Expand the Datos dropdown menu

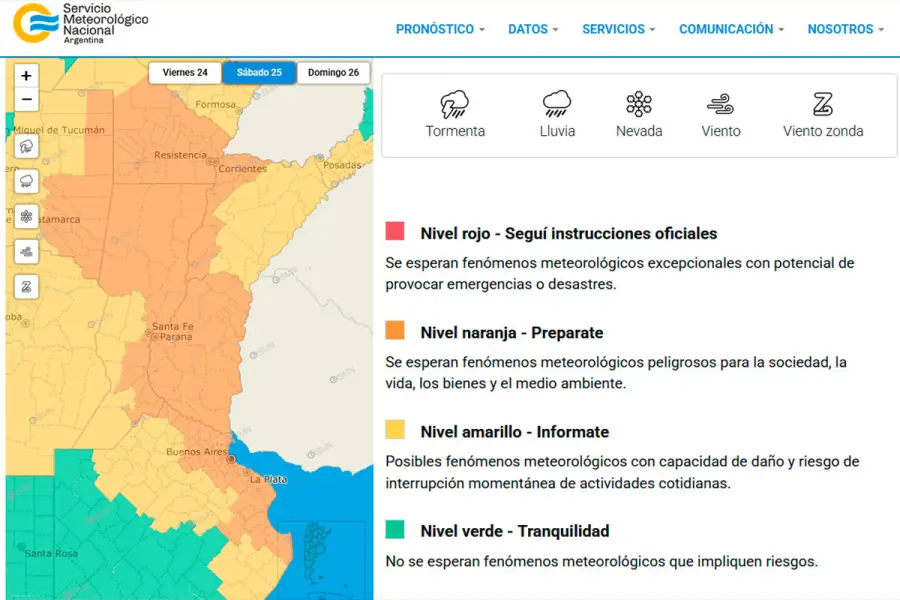click(x=533, y=29)
